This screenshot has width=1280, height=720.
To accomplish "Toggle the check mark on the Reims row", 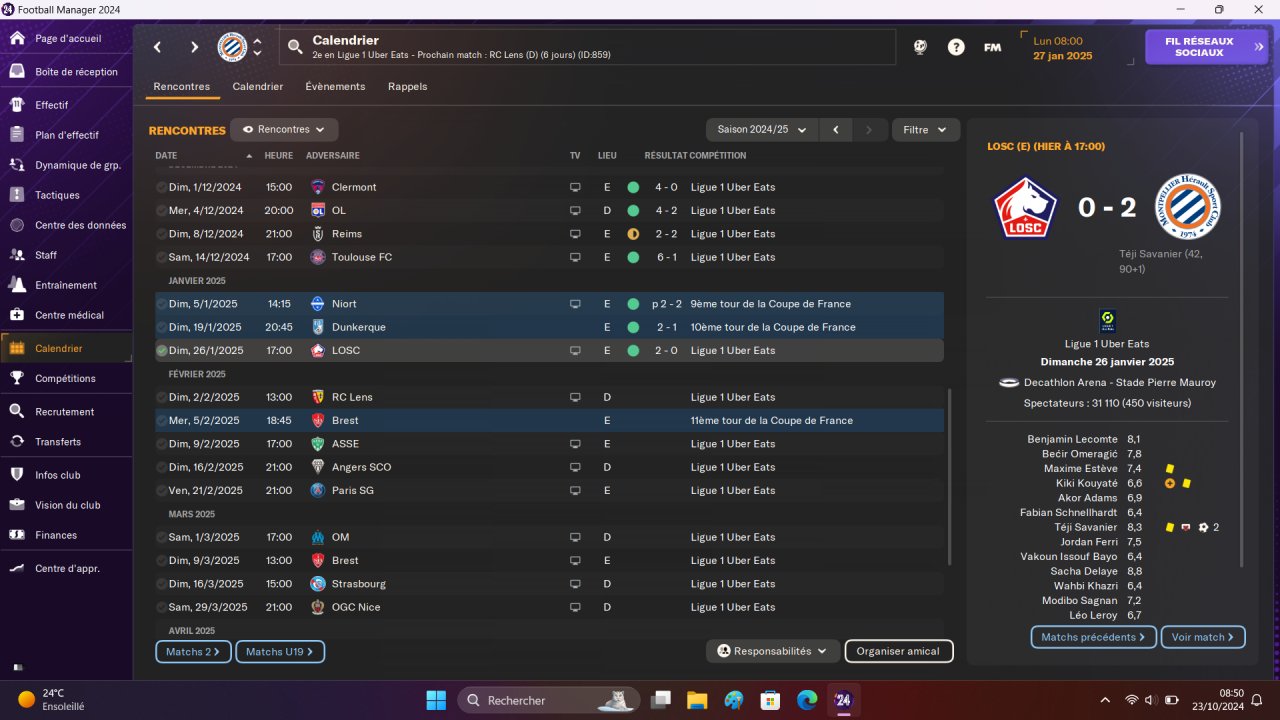I will (162, 234).
